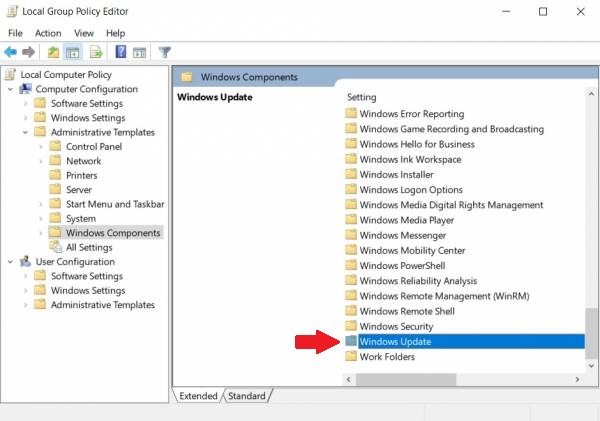
Task: Select Windows Components in the tree
Action: pyautogui.click(x=113, y=233)
